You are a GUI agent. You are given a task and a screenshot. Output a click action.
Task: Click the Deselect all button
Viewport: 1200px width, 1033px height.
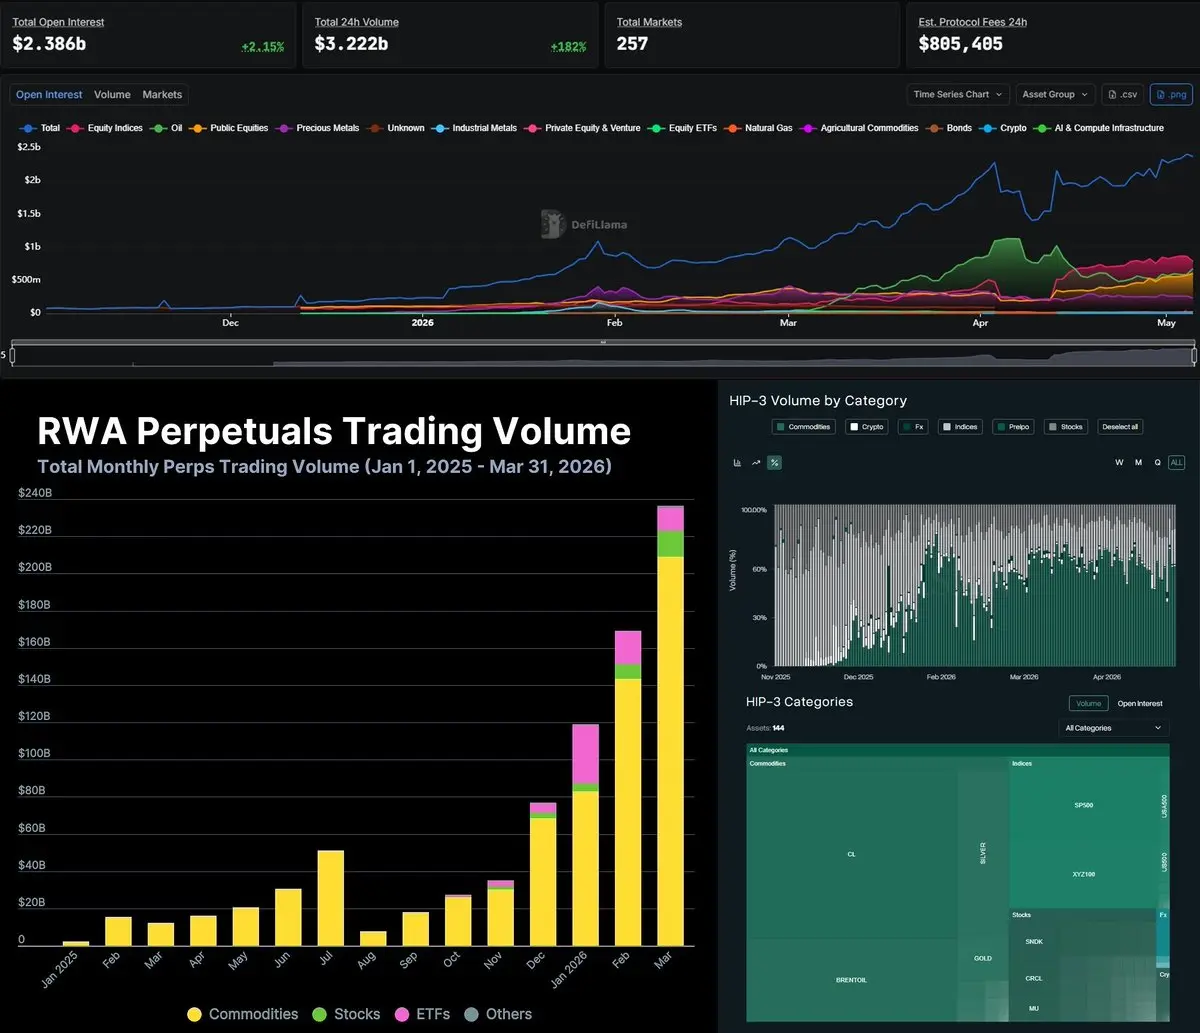1120,427
